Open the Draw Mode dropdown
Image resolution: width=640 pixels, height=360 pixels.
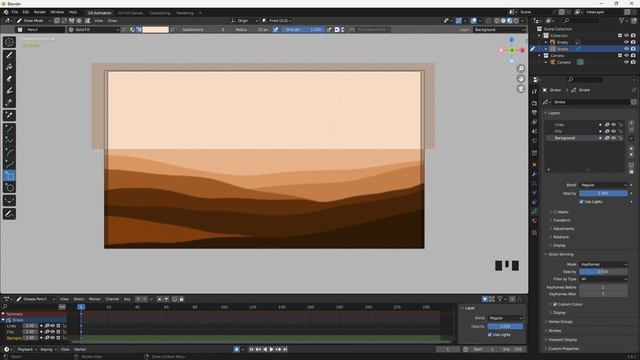(33, 20)
